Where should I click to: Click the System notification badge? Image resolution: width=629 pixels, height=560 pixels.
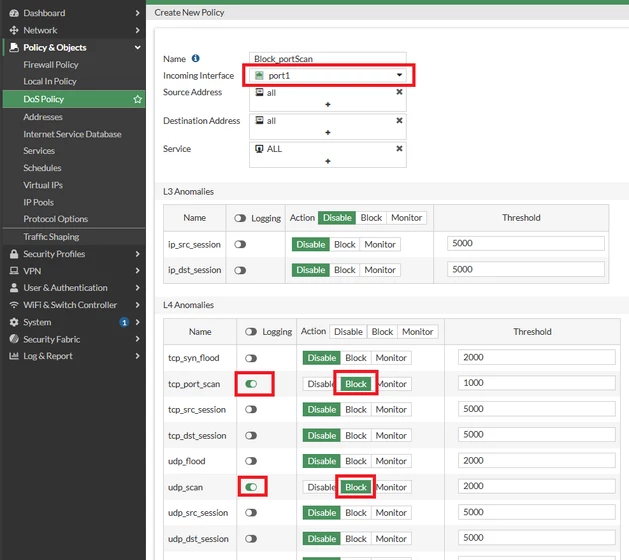(x=124, y=322)
